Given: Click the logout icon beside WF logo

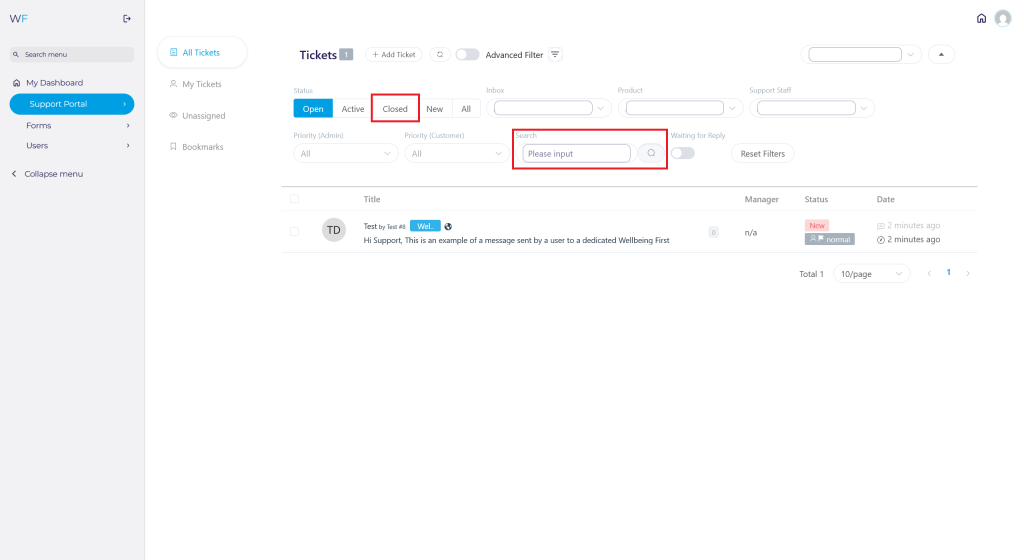Looking at the screenshot, I should pos(126,18).
